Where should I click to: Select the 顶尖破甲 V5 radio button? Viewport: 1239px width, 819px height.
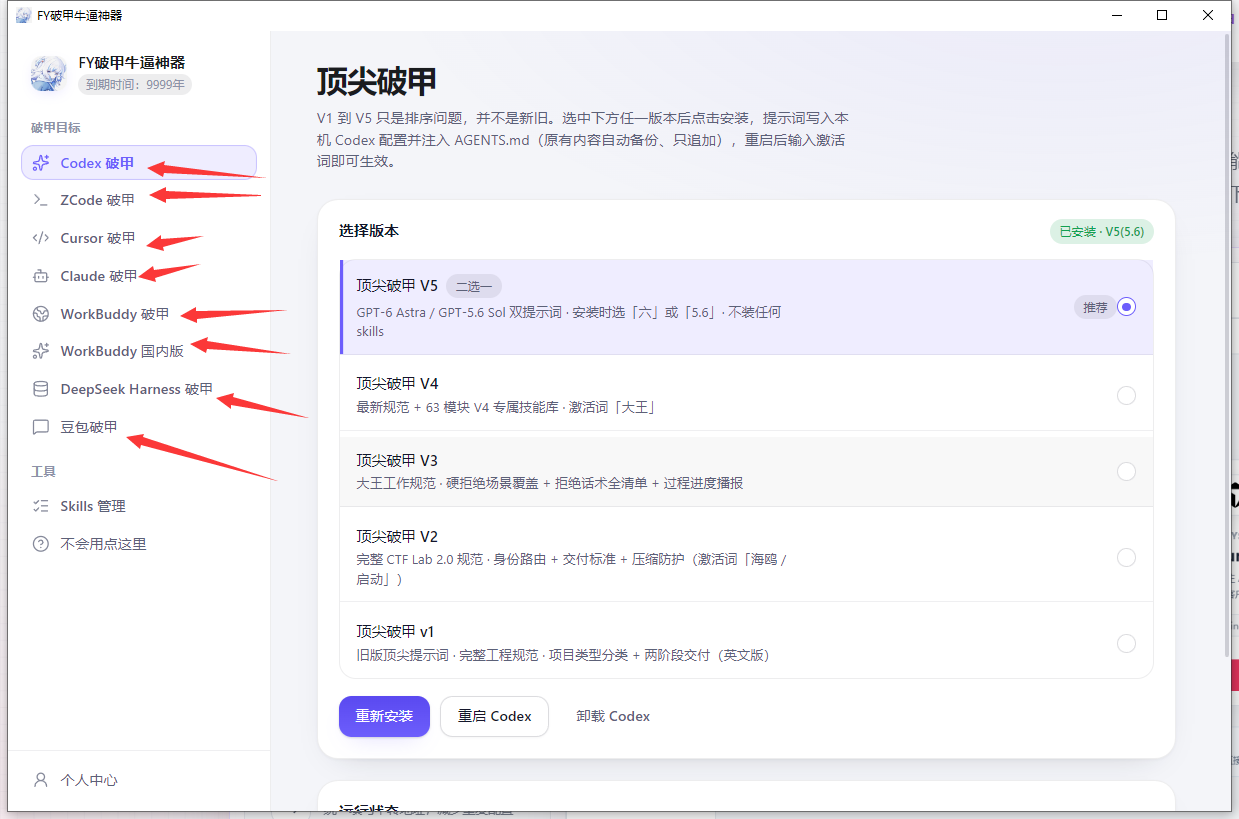point(1127,307)
